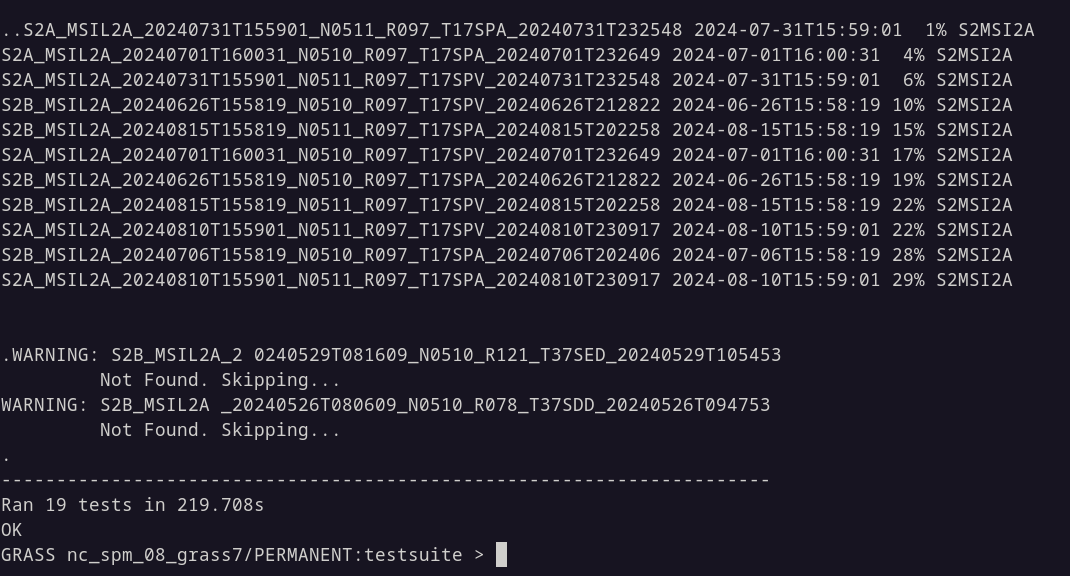Click the 15% cloud cover value
Image resolution: width=1070 pixels, height=576 pixels.
click(x=908, y=130)
